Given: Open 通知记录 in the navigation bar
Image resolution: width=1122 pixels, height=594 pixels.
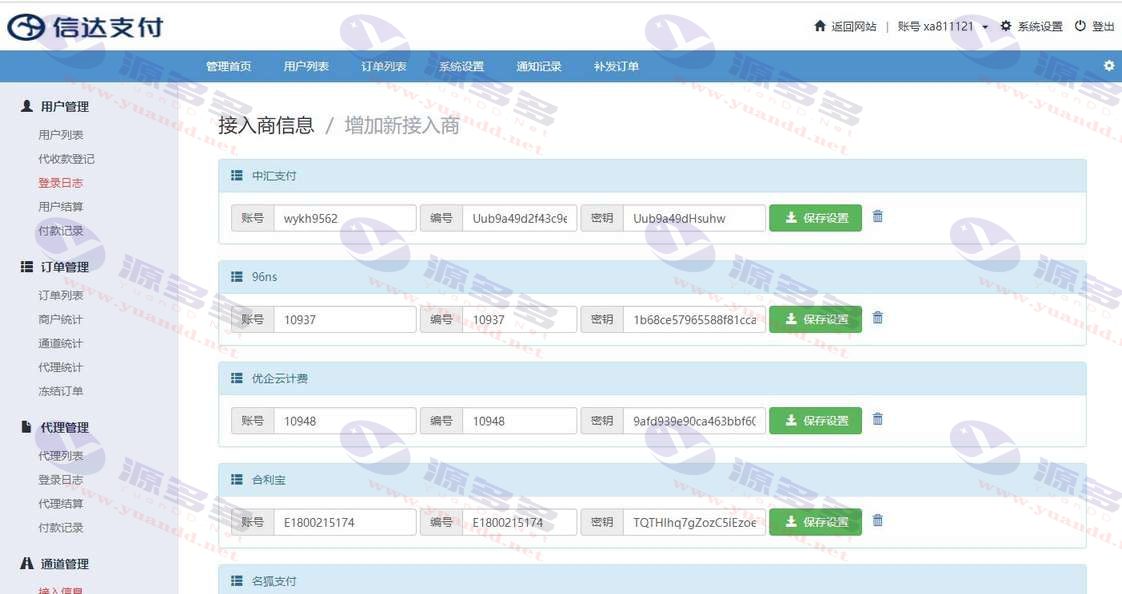Looking at the screenshot, I should pyautogui.click(x=539, y=67).
